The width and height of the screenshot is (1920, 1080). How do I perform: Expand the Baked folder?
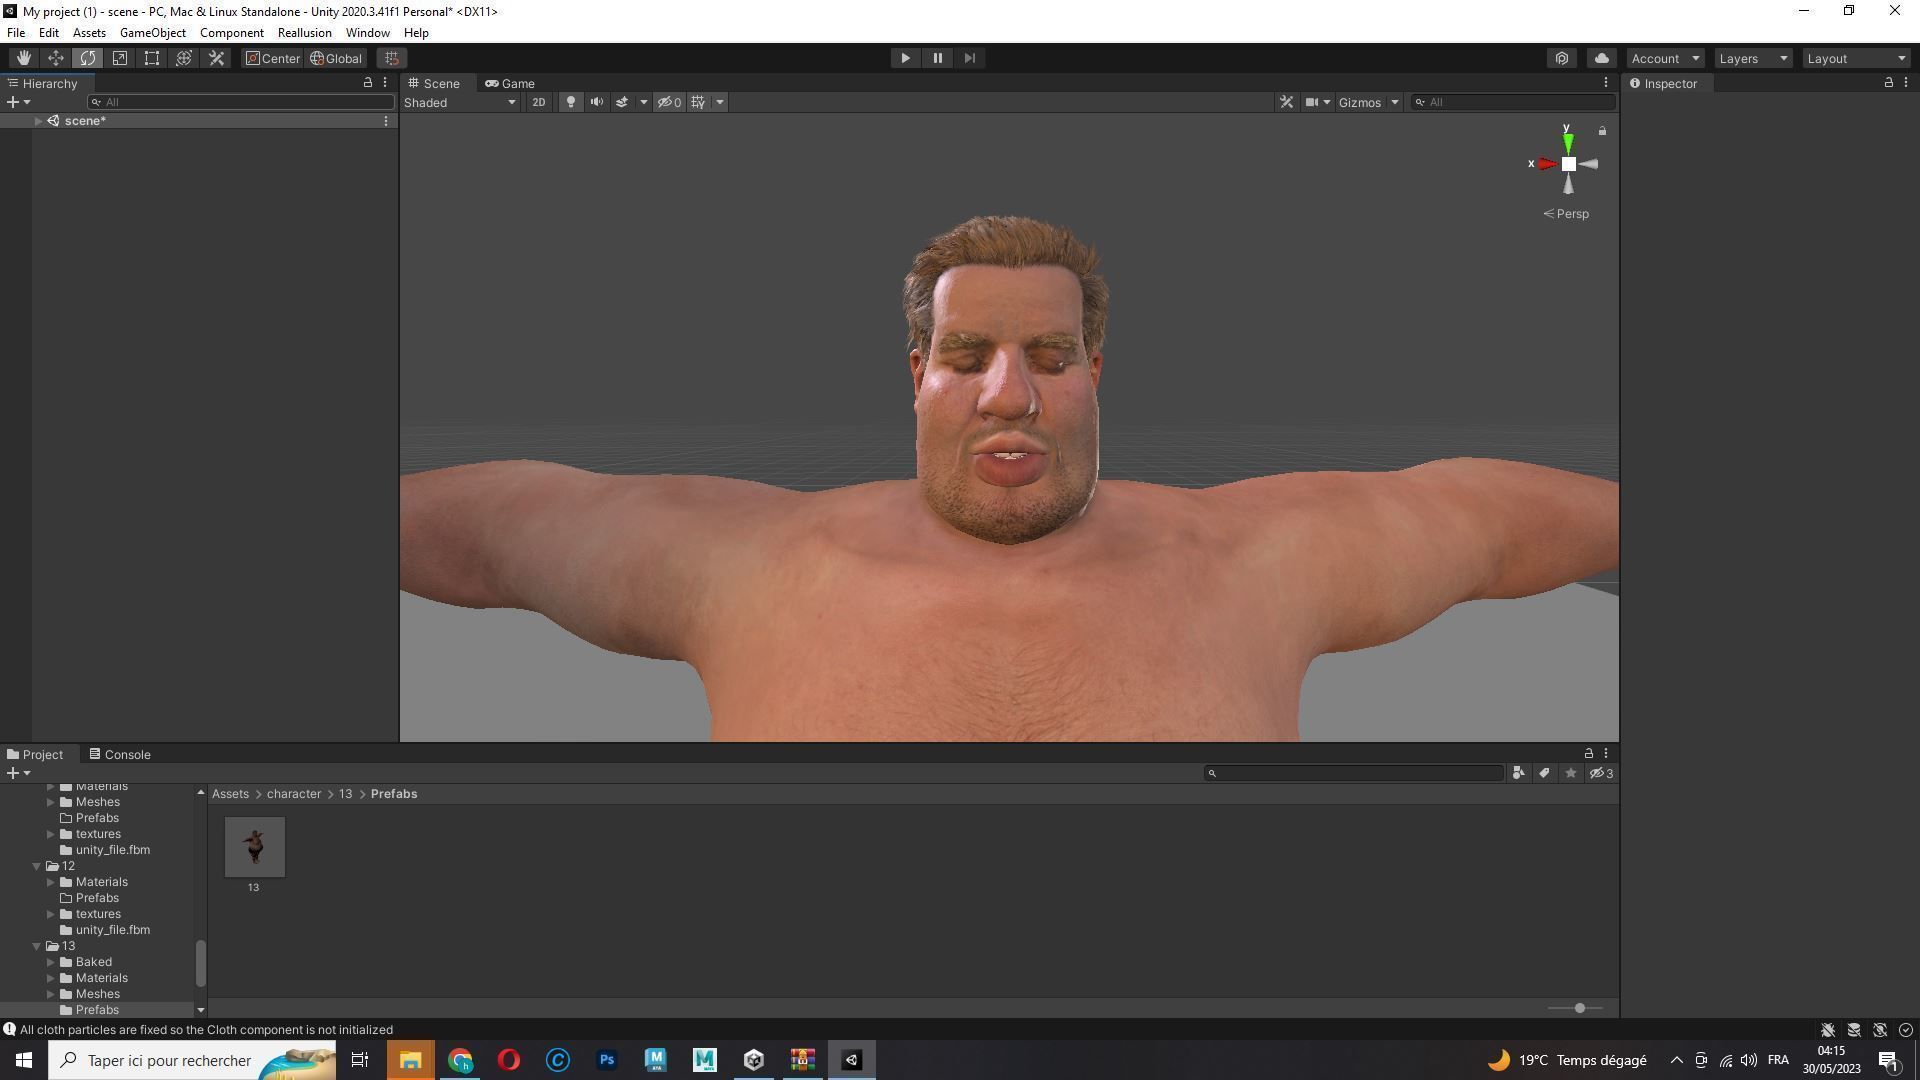point(51,962)
